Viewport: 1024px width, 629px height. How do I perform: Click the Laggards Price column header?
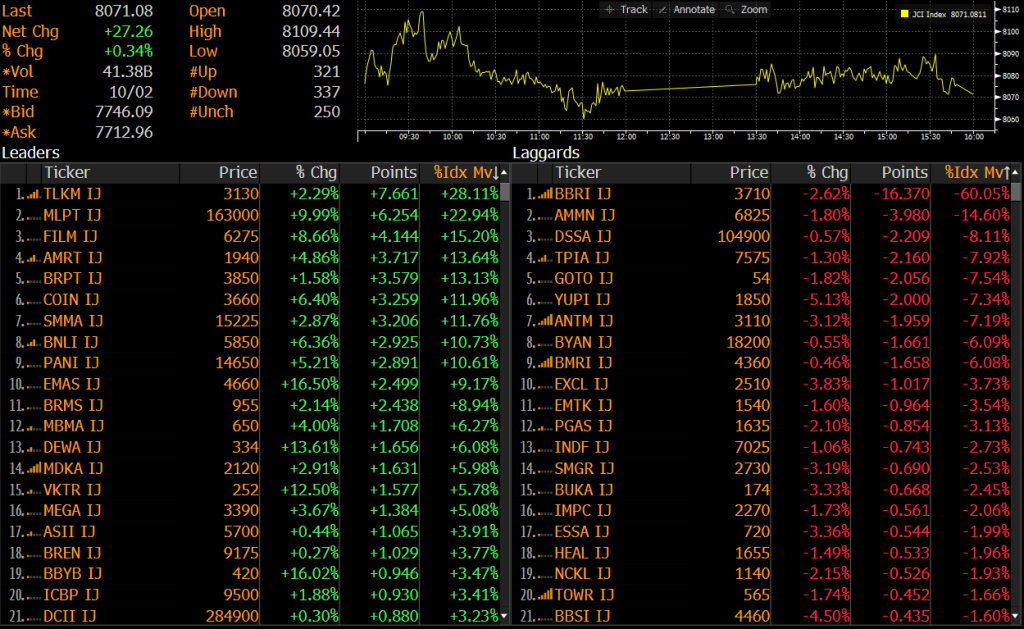coord(748,173)
